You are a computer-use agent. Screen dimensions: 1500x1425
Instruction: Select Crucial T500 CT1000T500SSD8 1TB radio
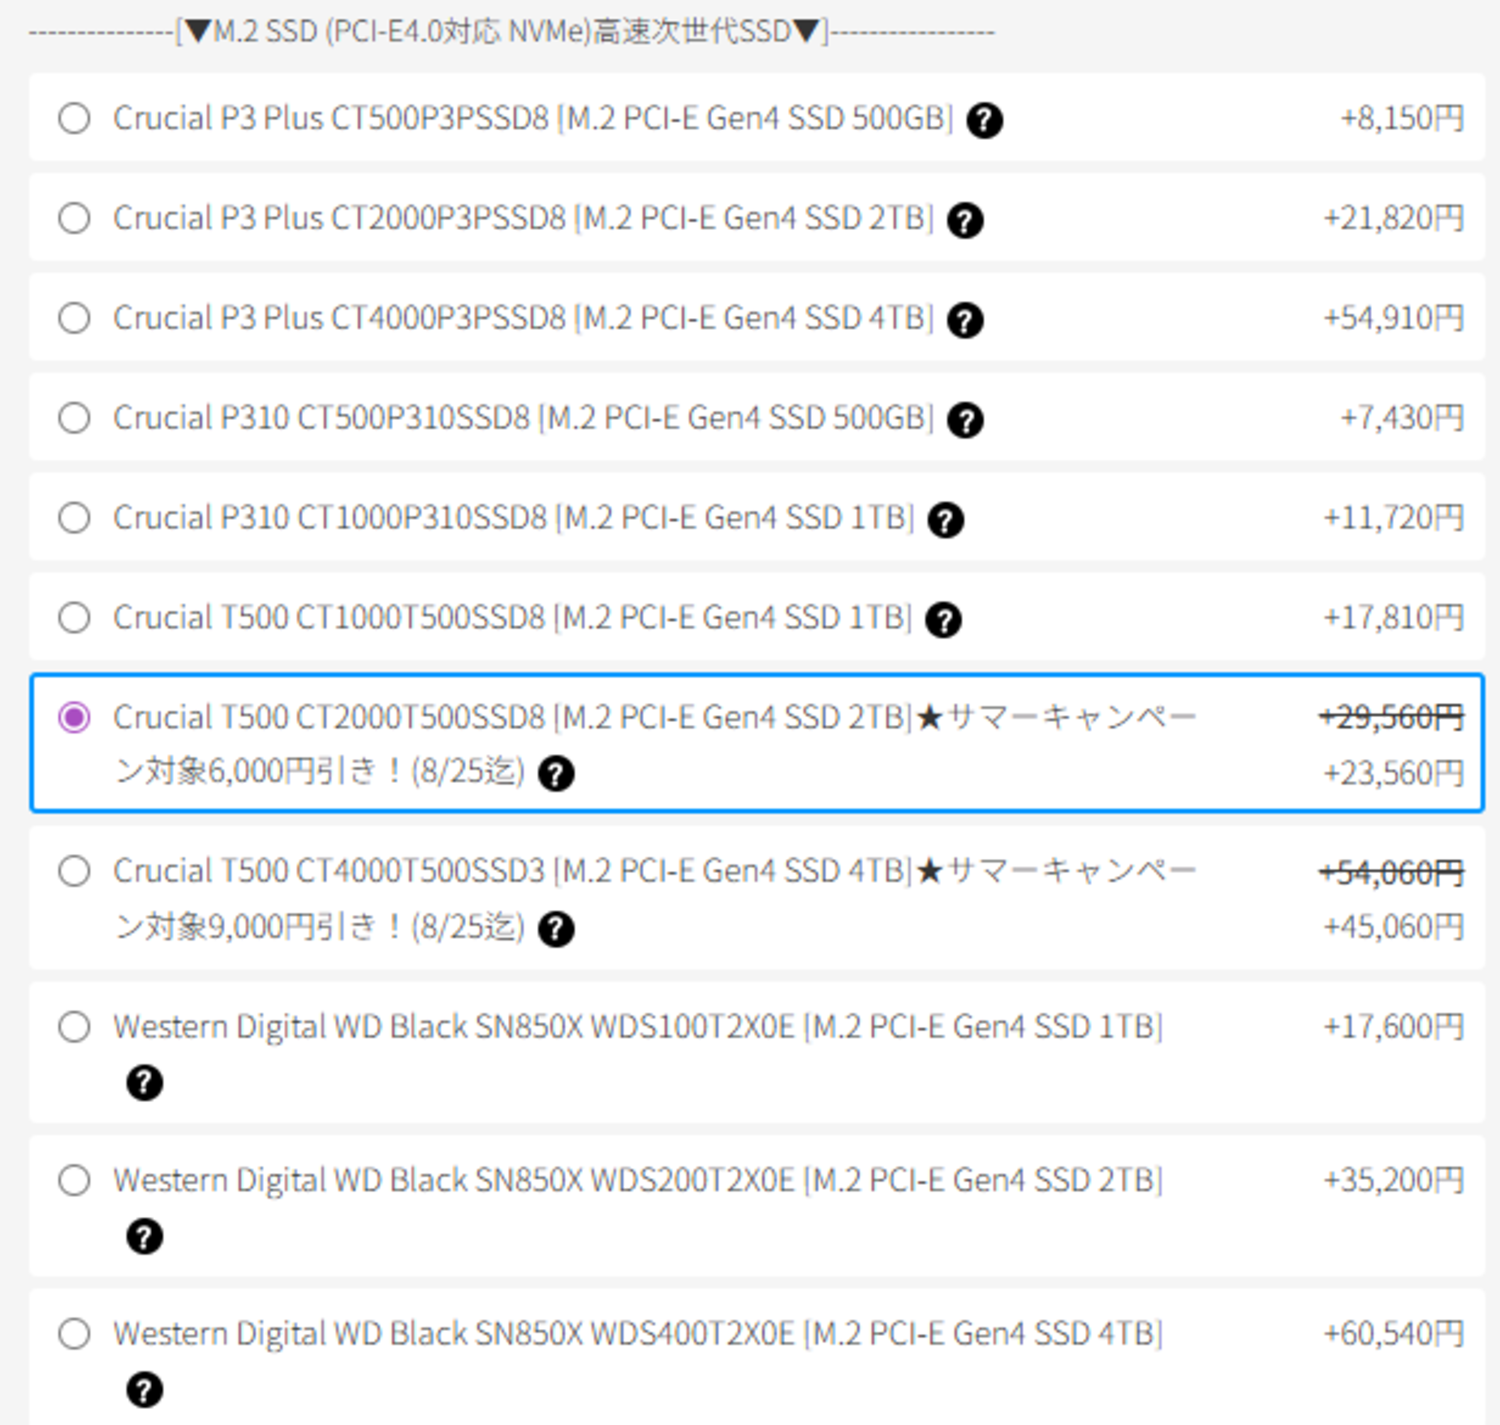point(74,618)
